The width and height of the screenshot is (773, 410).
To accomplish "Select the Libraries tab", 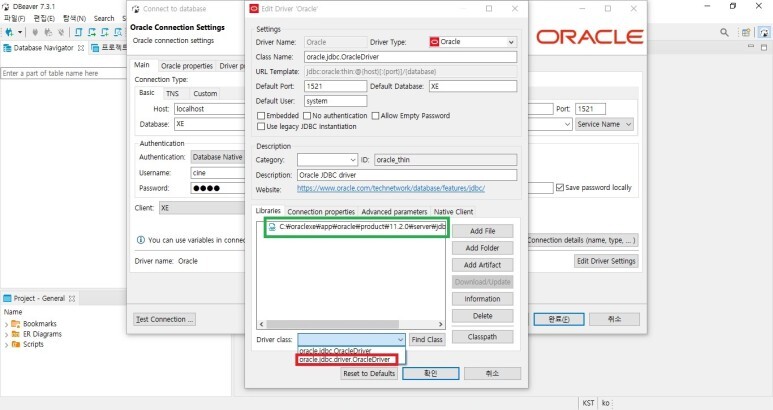I will (268, 211).
